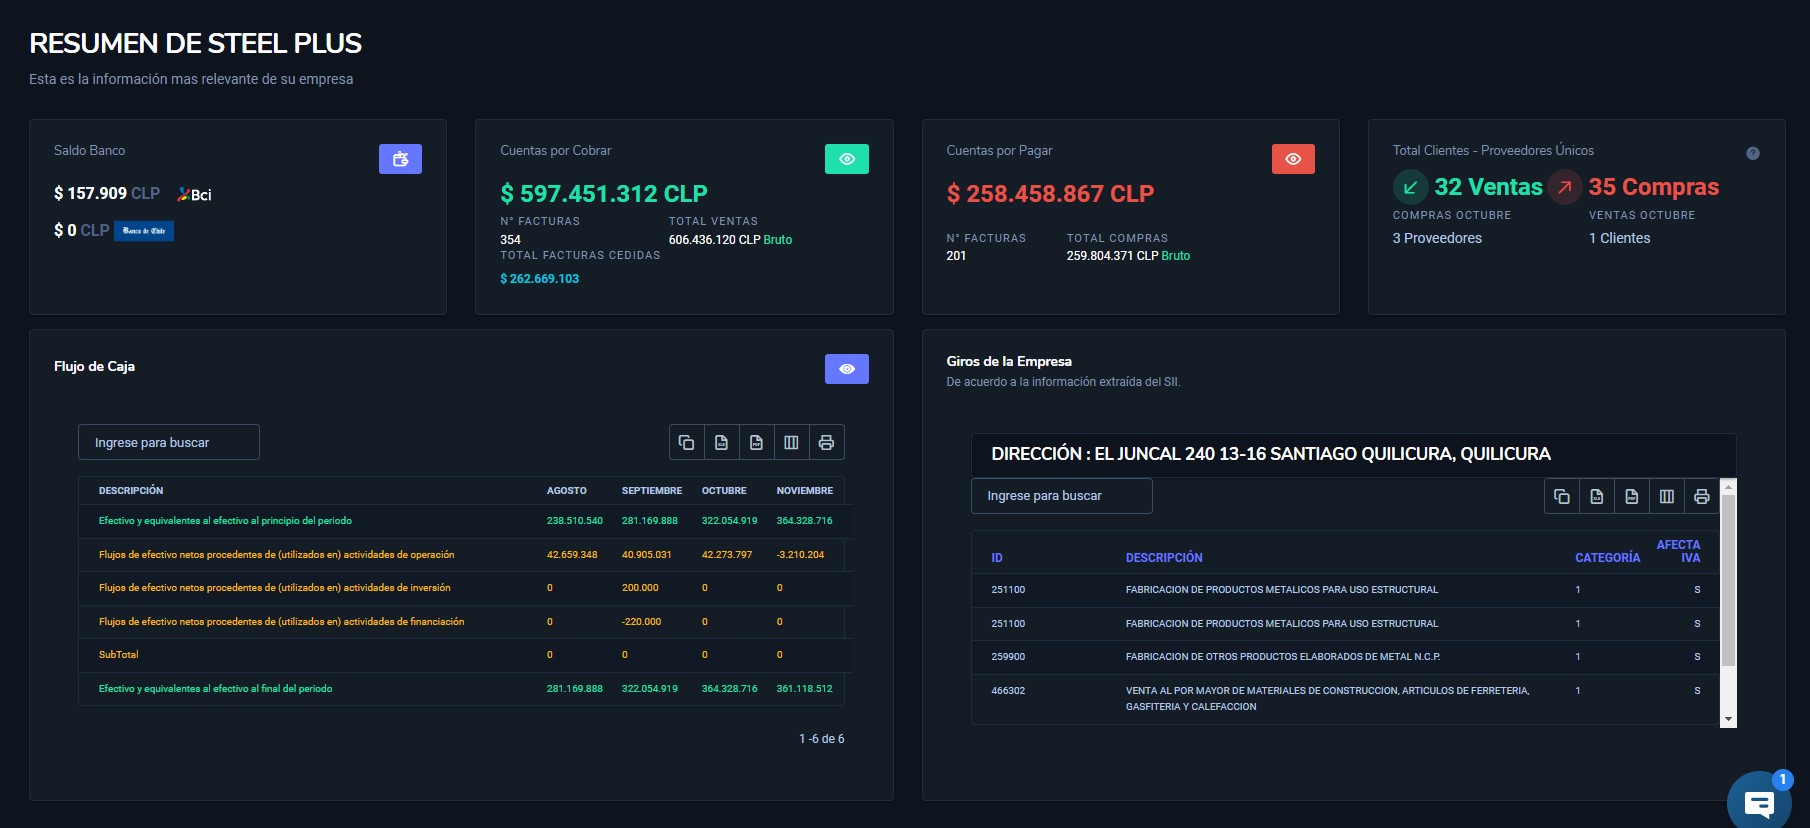Export Giros de la Empresa as PDF
The width and height of the screenshot is (1810, 828).
point(1632,496)
